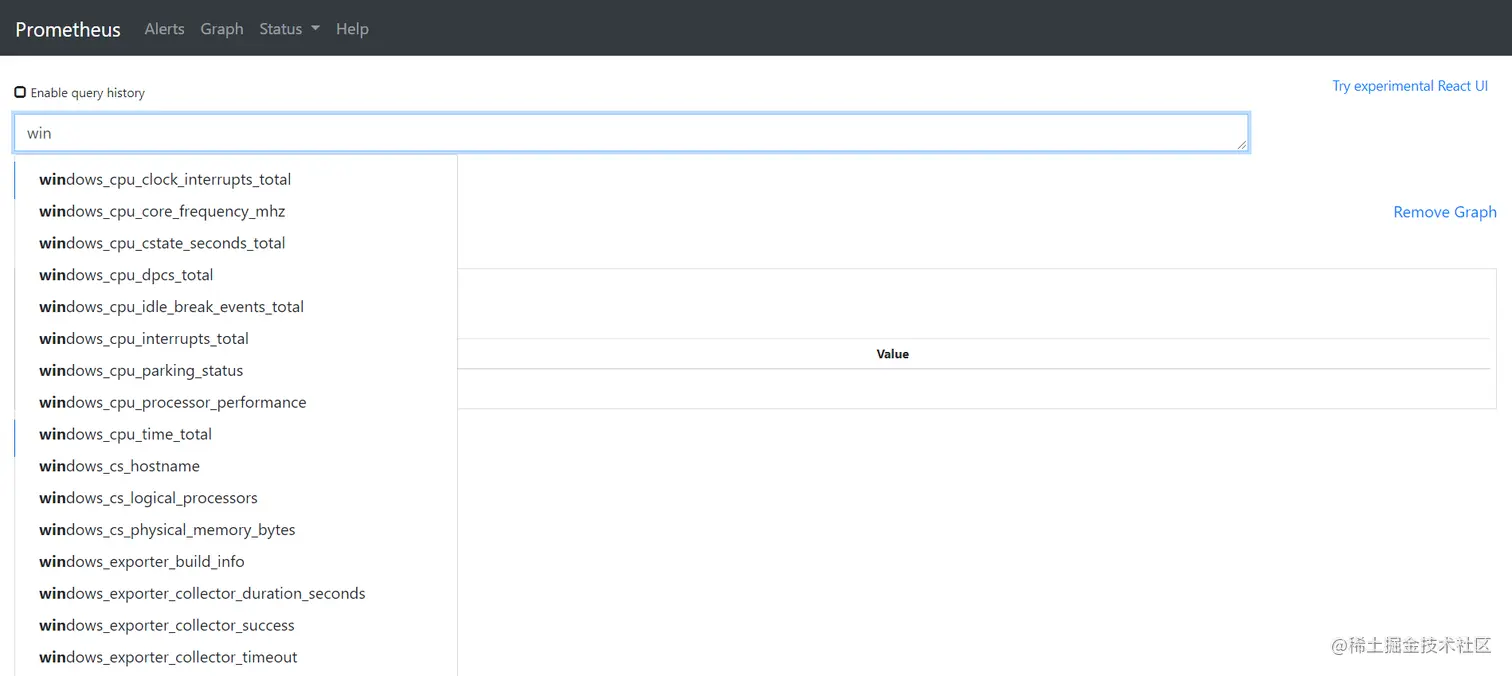The height and width of the screenshot is (676, 1512).
Task: Enable query history checkbox
Action: click(20, 92)
